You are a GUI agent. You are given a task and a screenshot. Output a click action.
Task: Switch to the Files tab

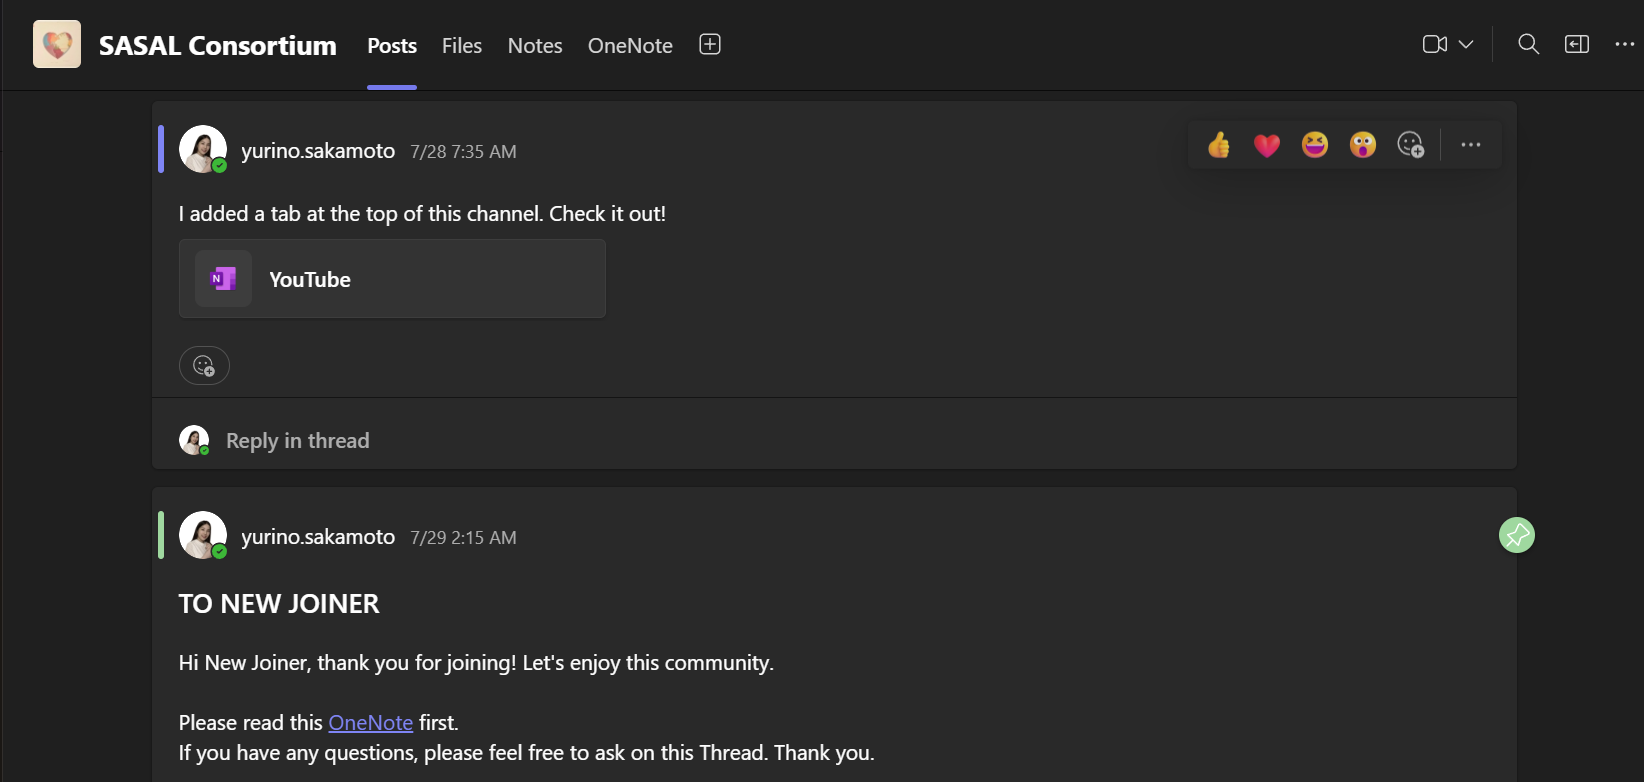(462, 46)
